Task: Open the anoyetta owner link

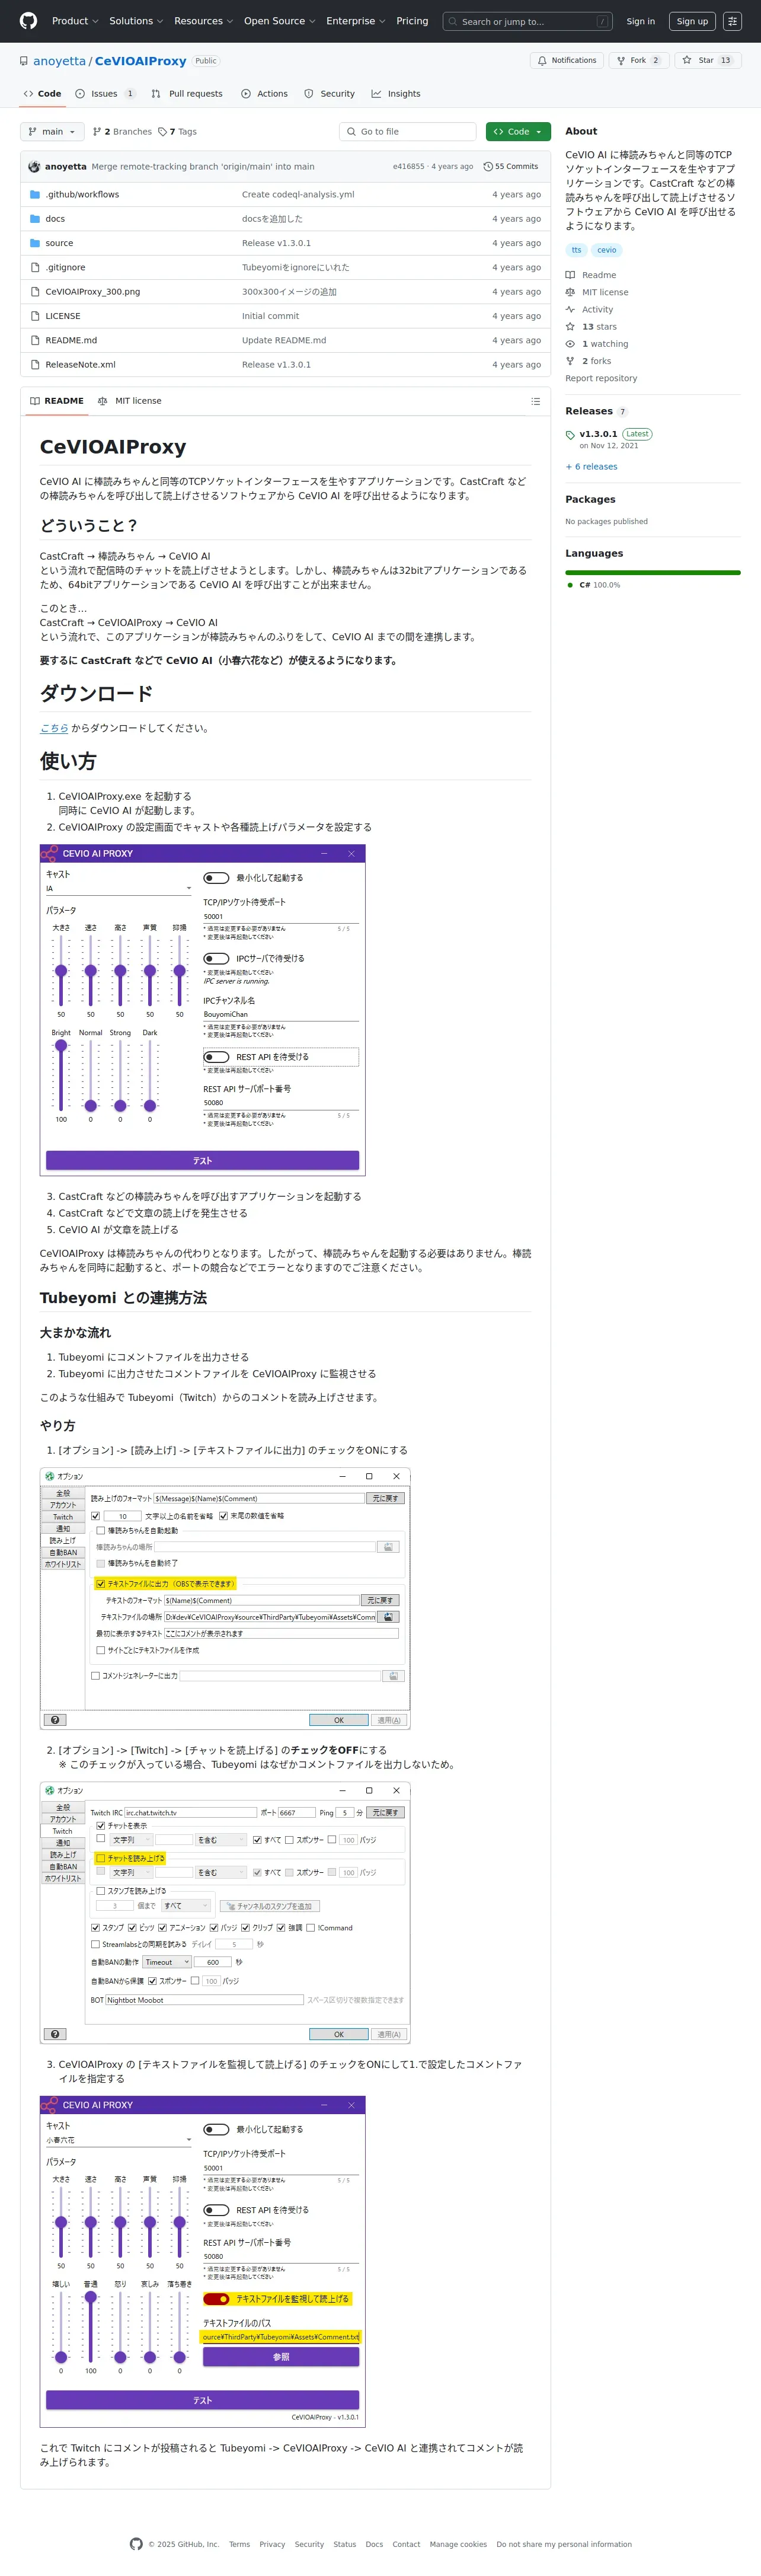Action: pos(60,61)
